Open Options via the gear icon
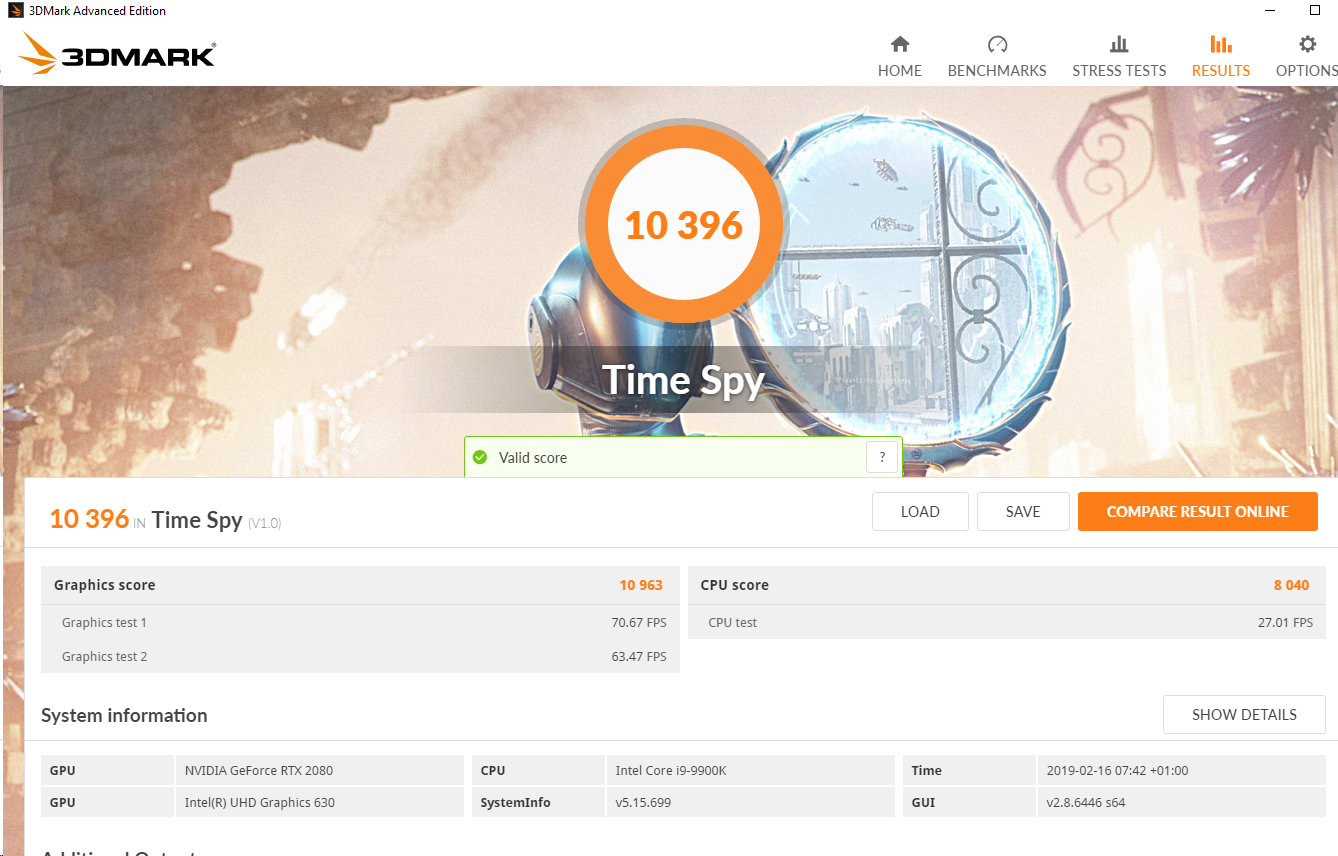Screen dimensions: 1338x856 (x=1307, y=45)
